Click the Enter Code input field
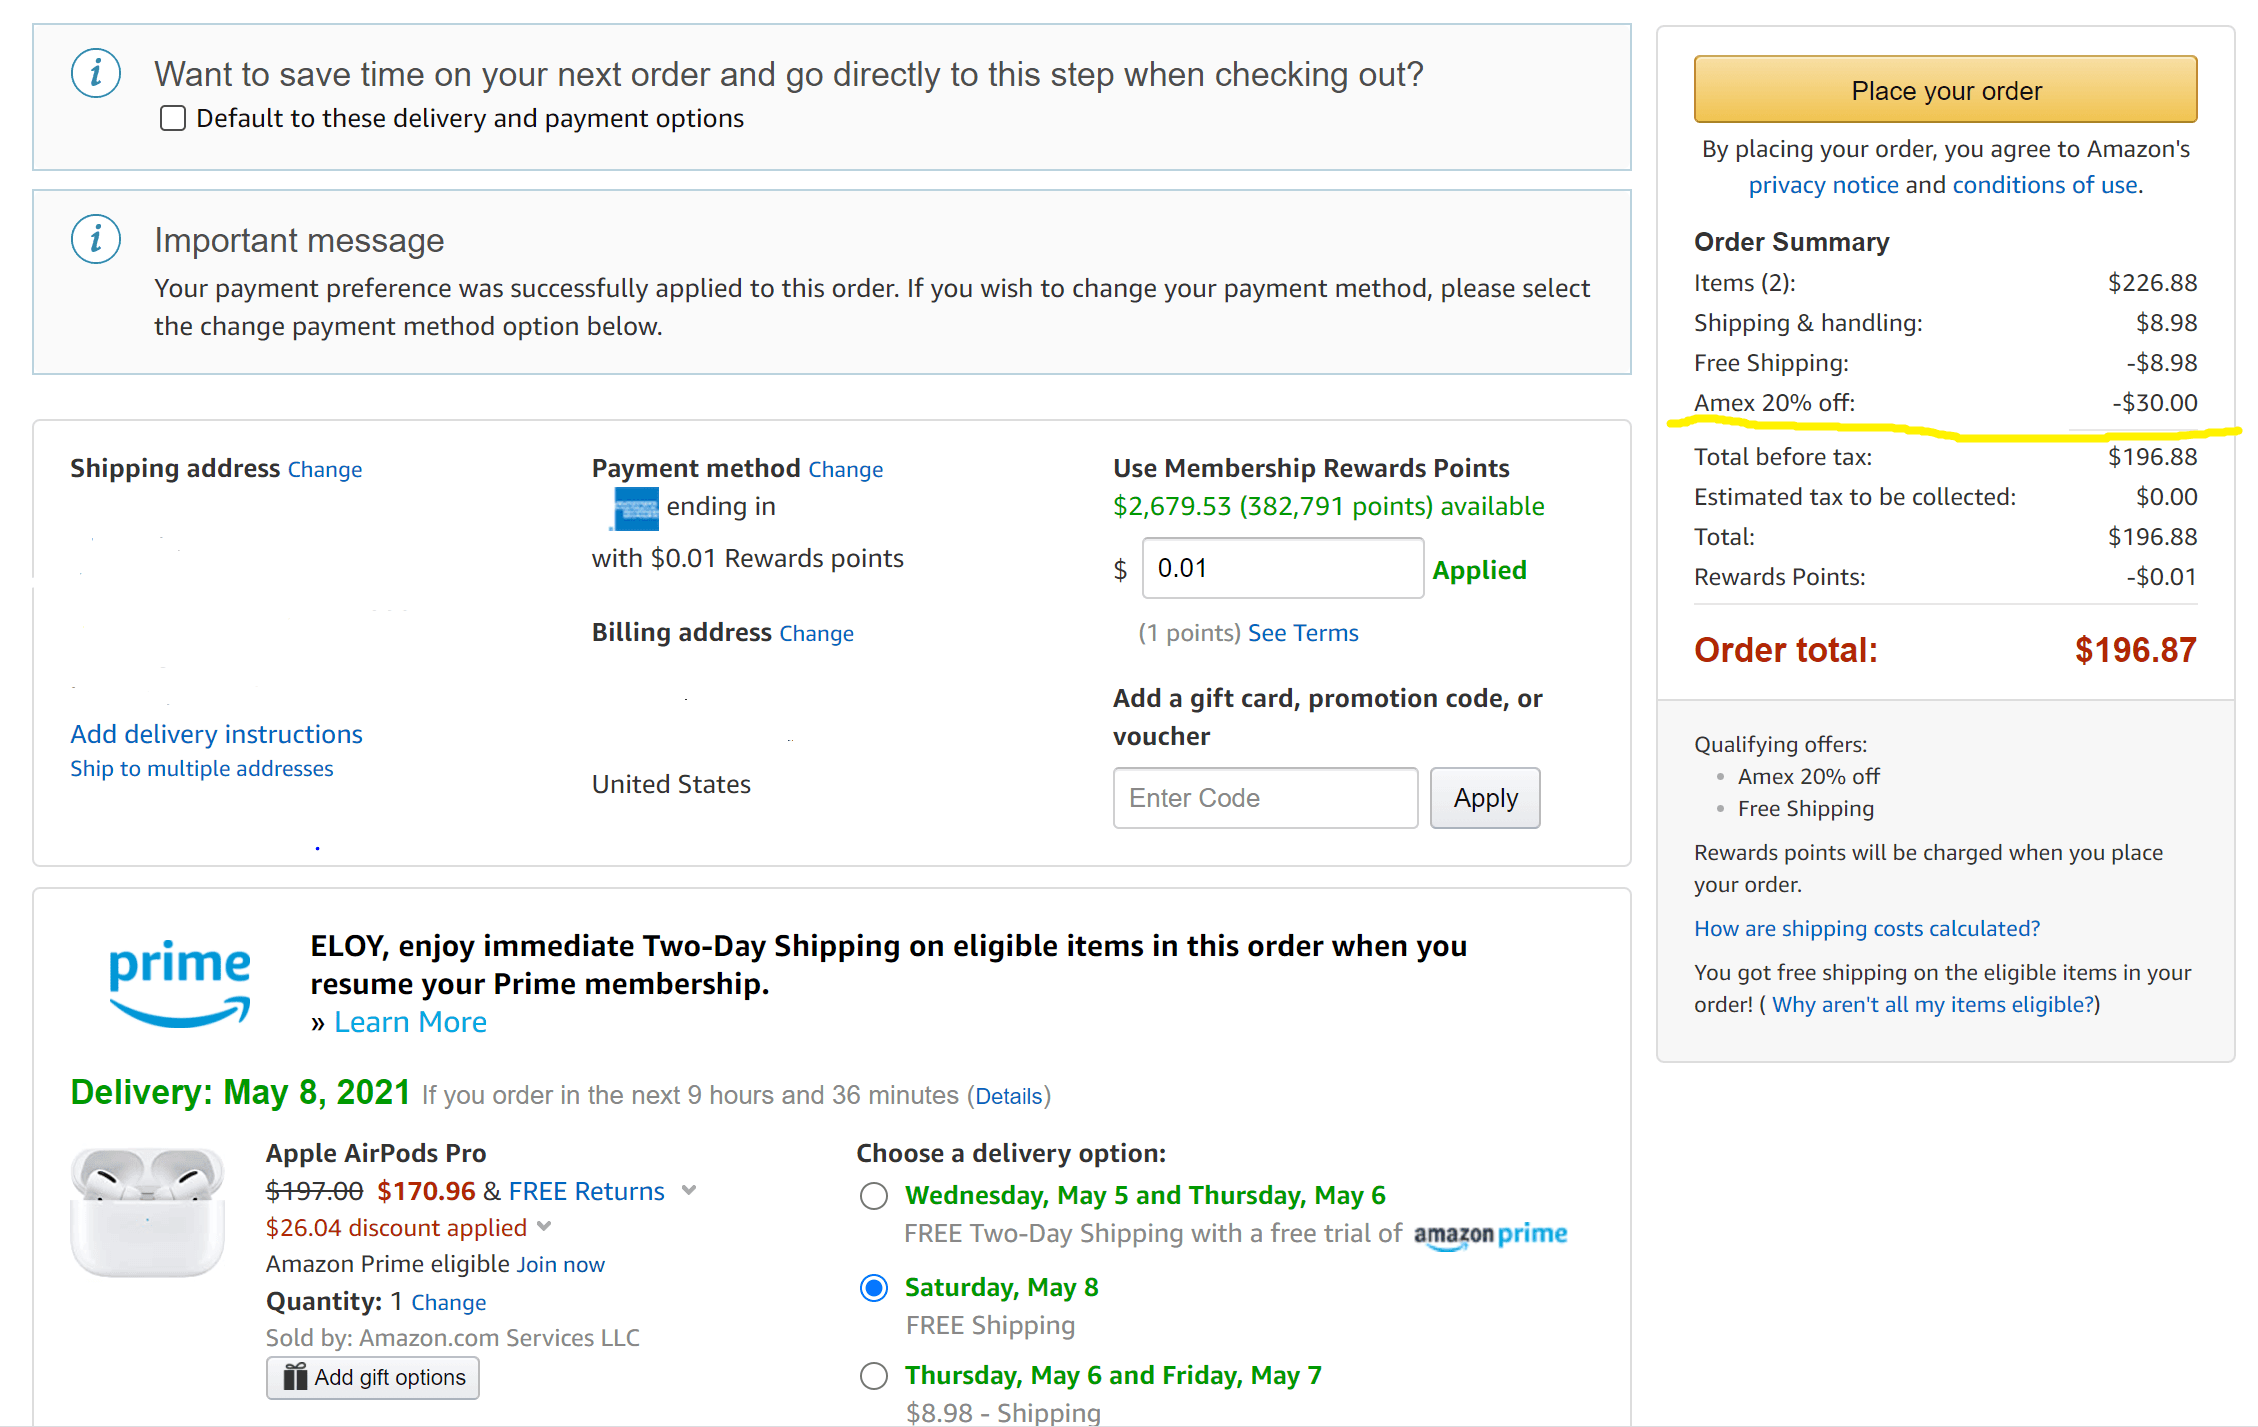 [1265, 798]
